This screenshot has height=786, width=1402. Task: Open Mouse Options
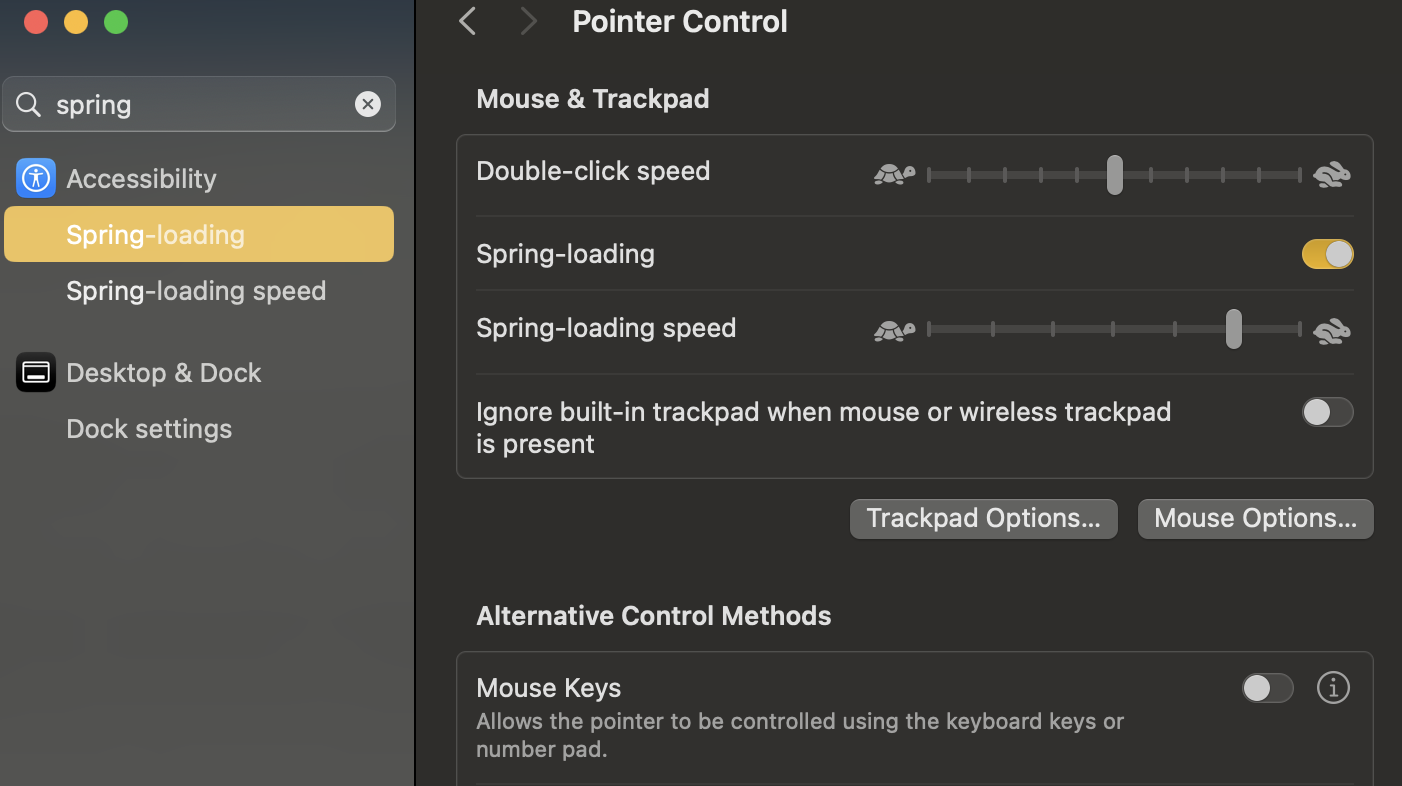[1255, 518]
